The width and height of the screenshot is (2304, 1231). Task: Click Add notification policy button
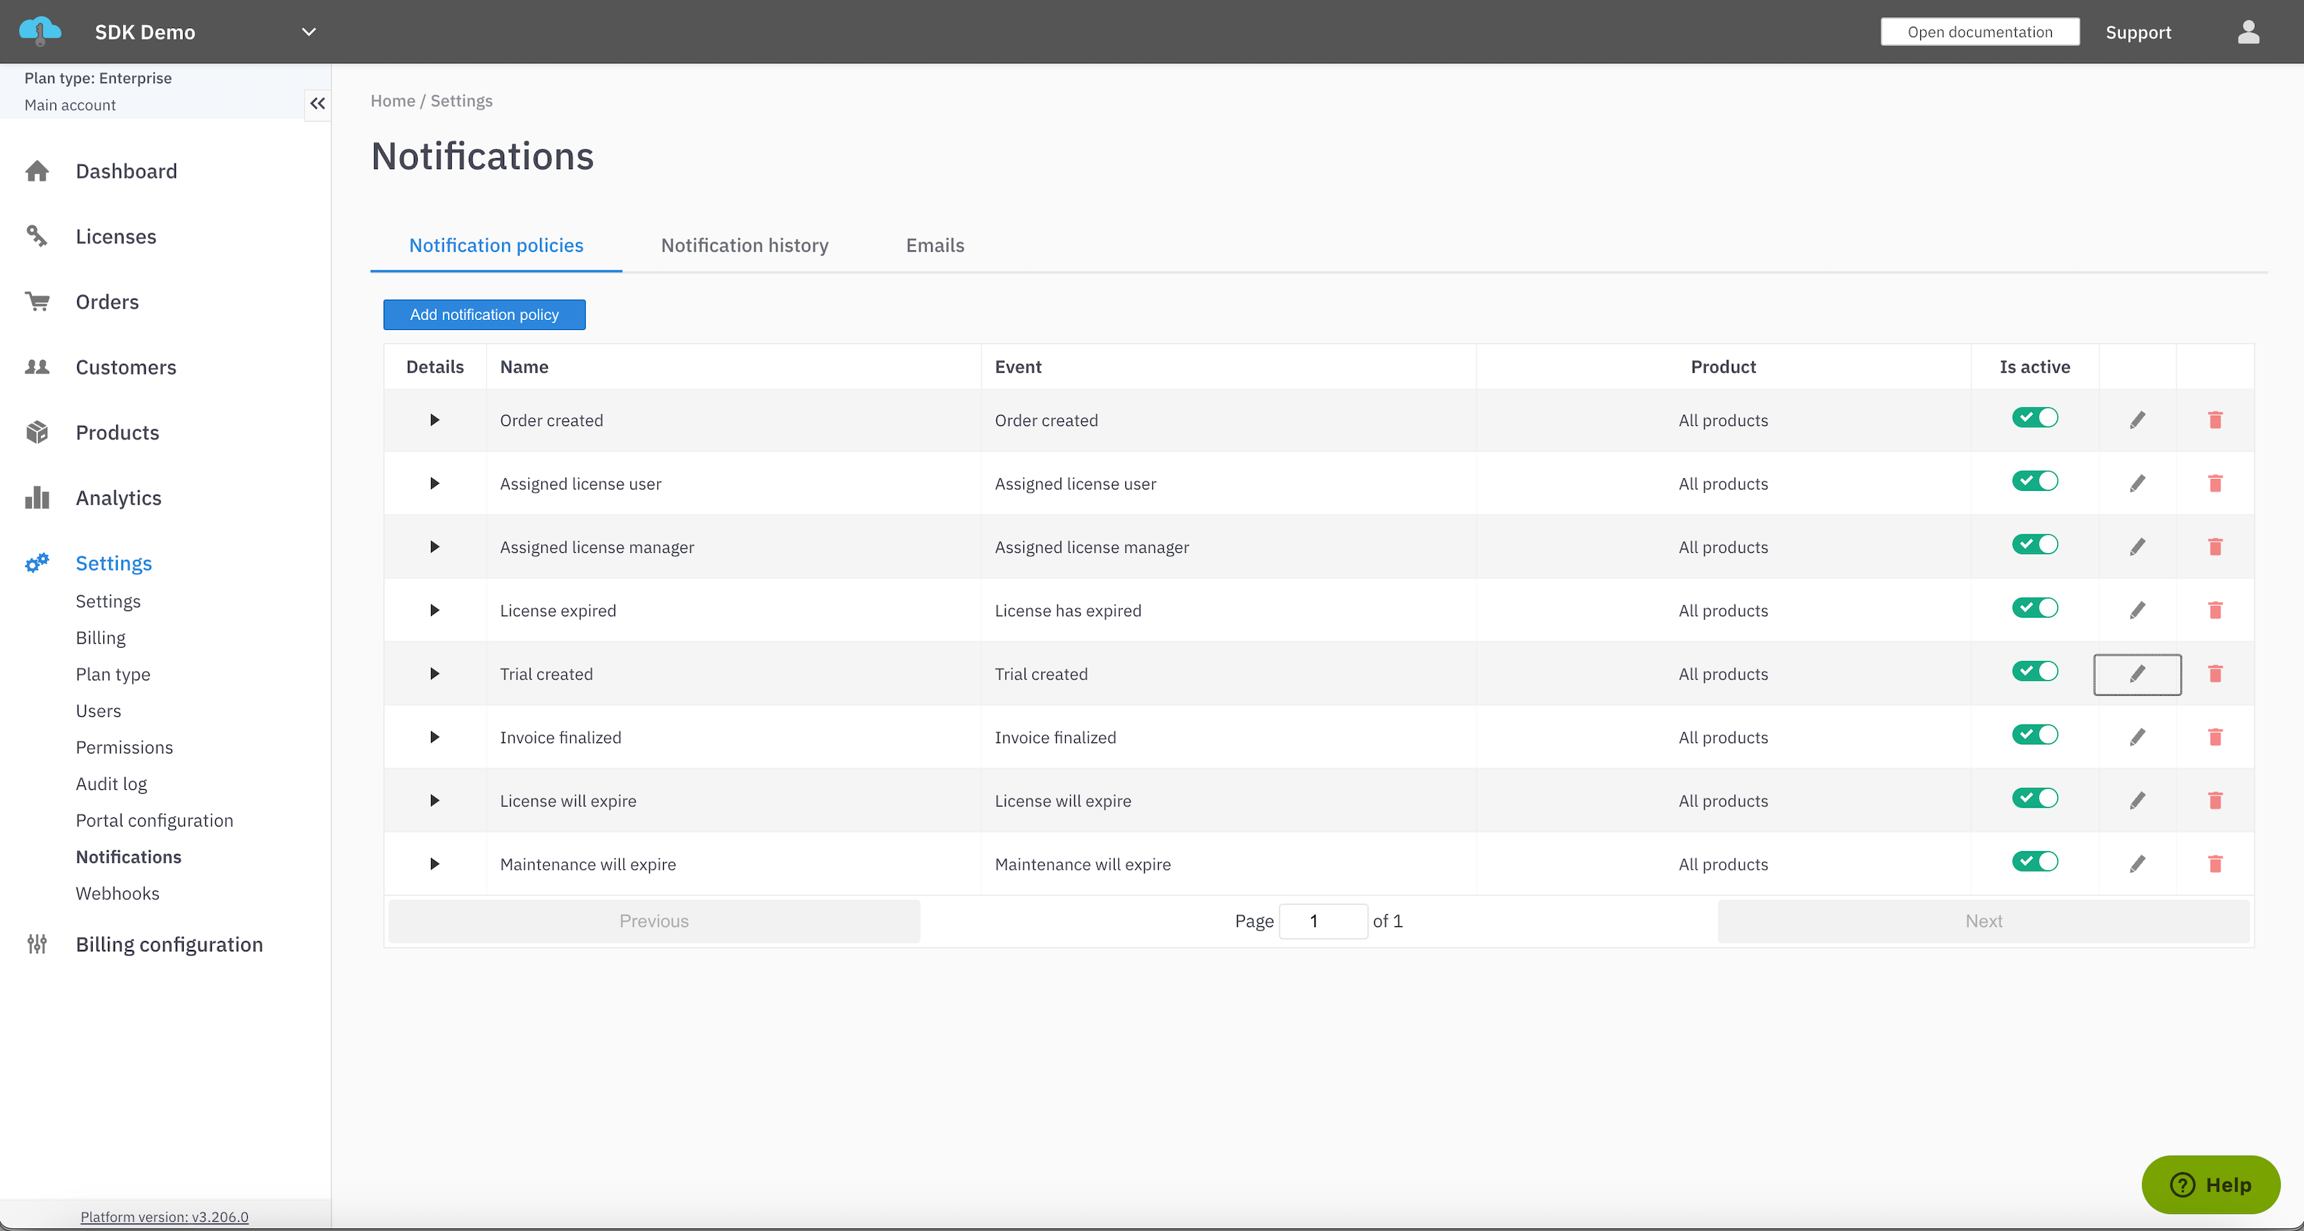pyautogui.click(x=484, y=314)
